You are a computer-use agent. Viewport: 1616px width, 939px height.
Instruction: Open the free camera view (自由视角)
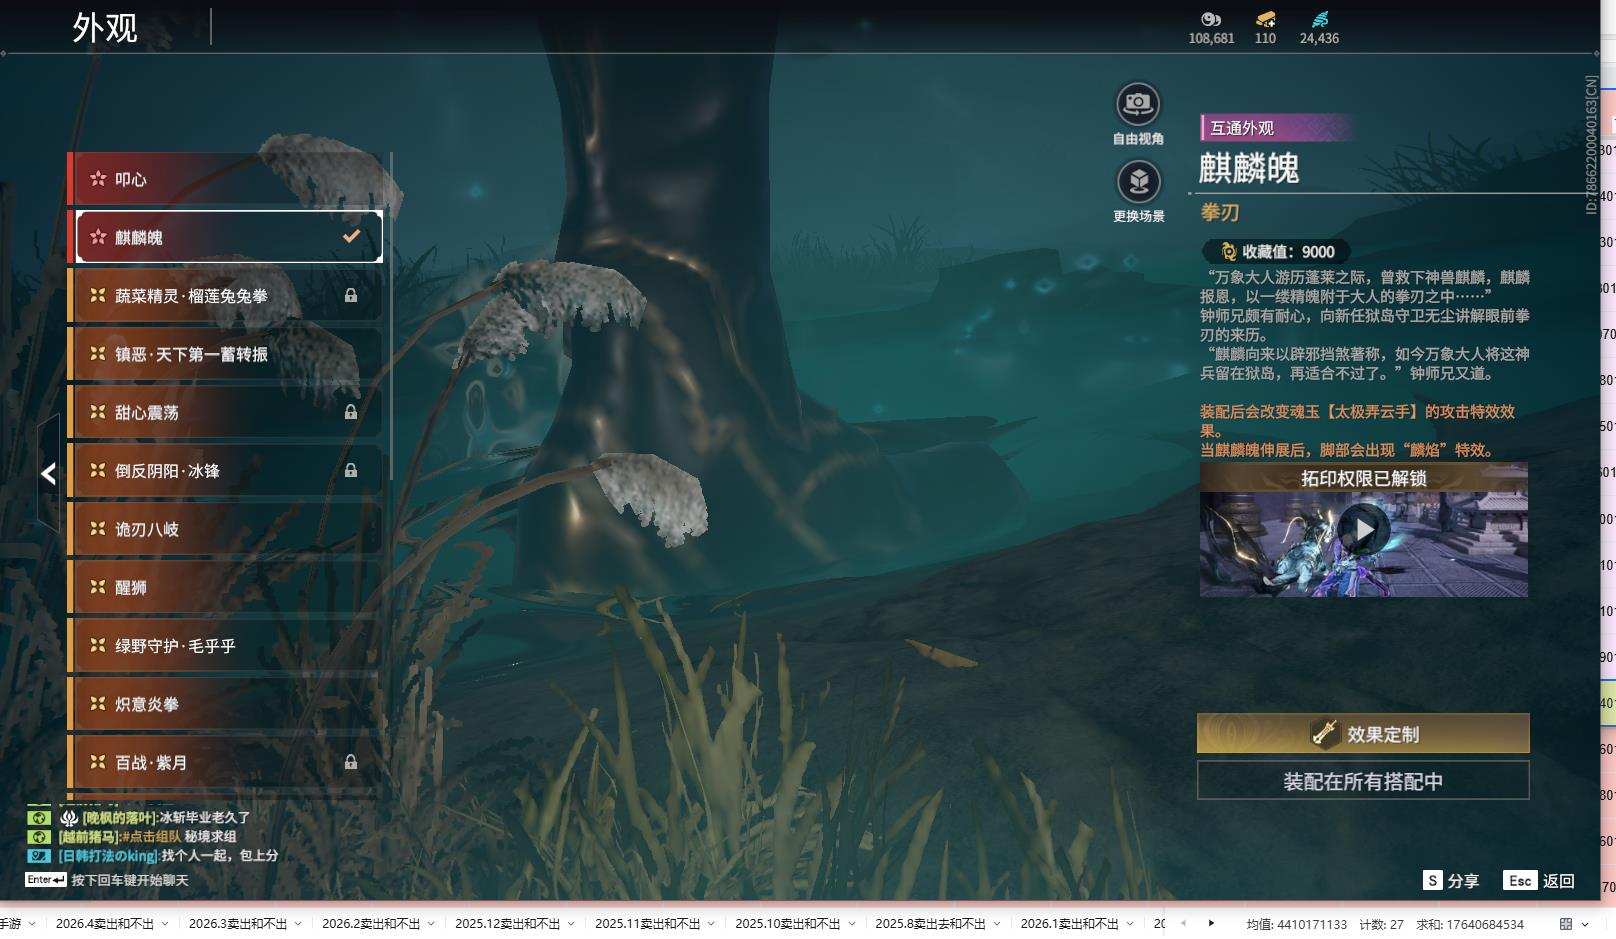coord(1138,104)
